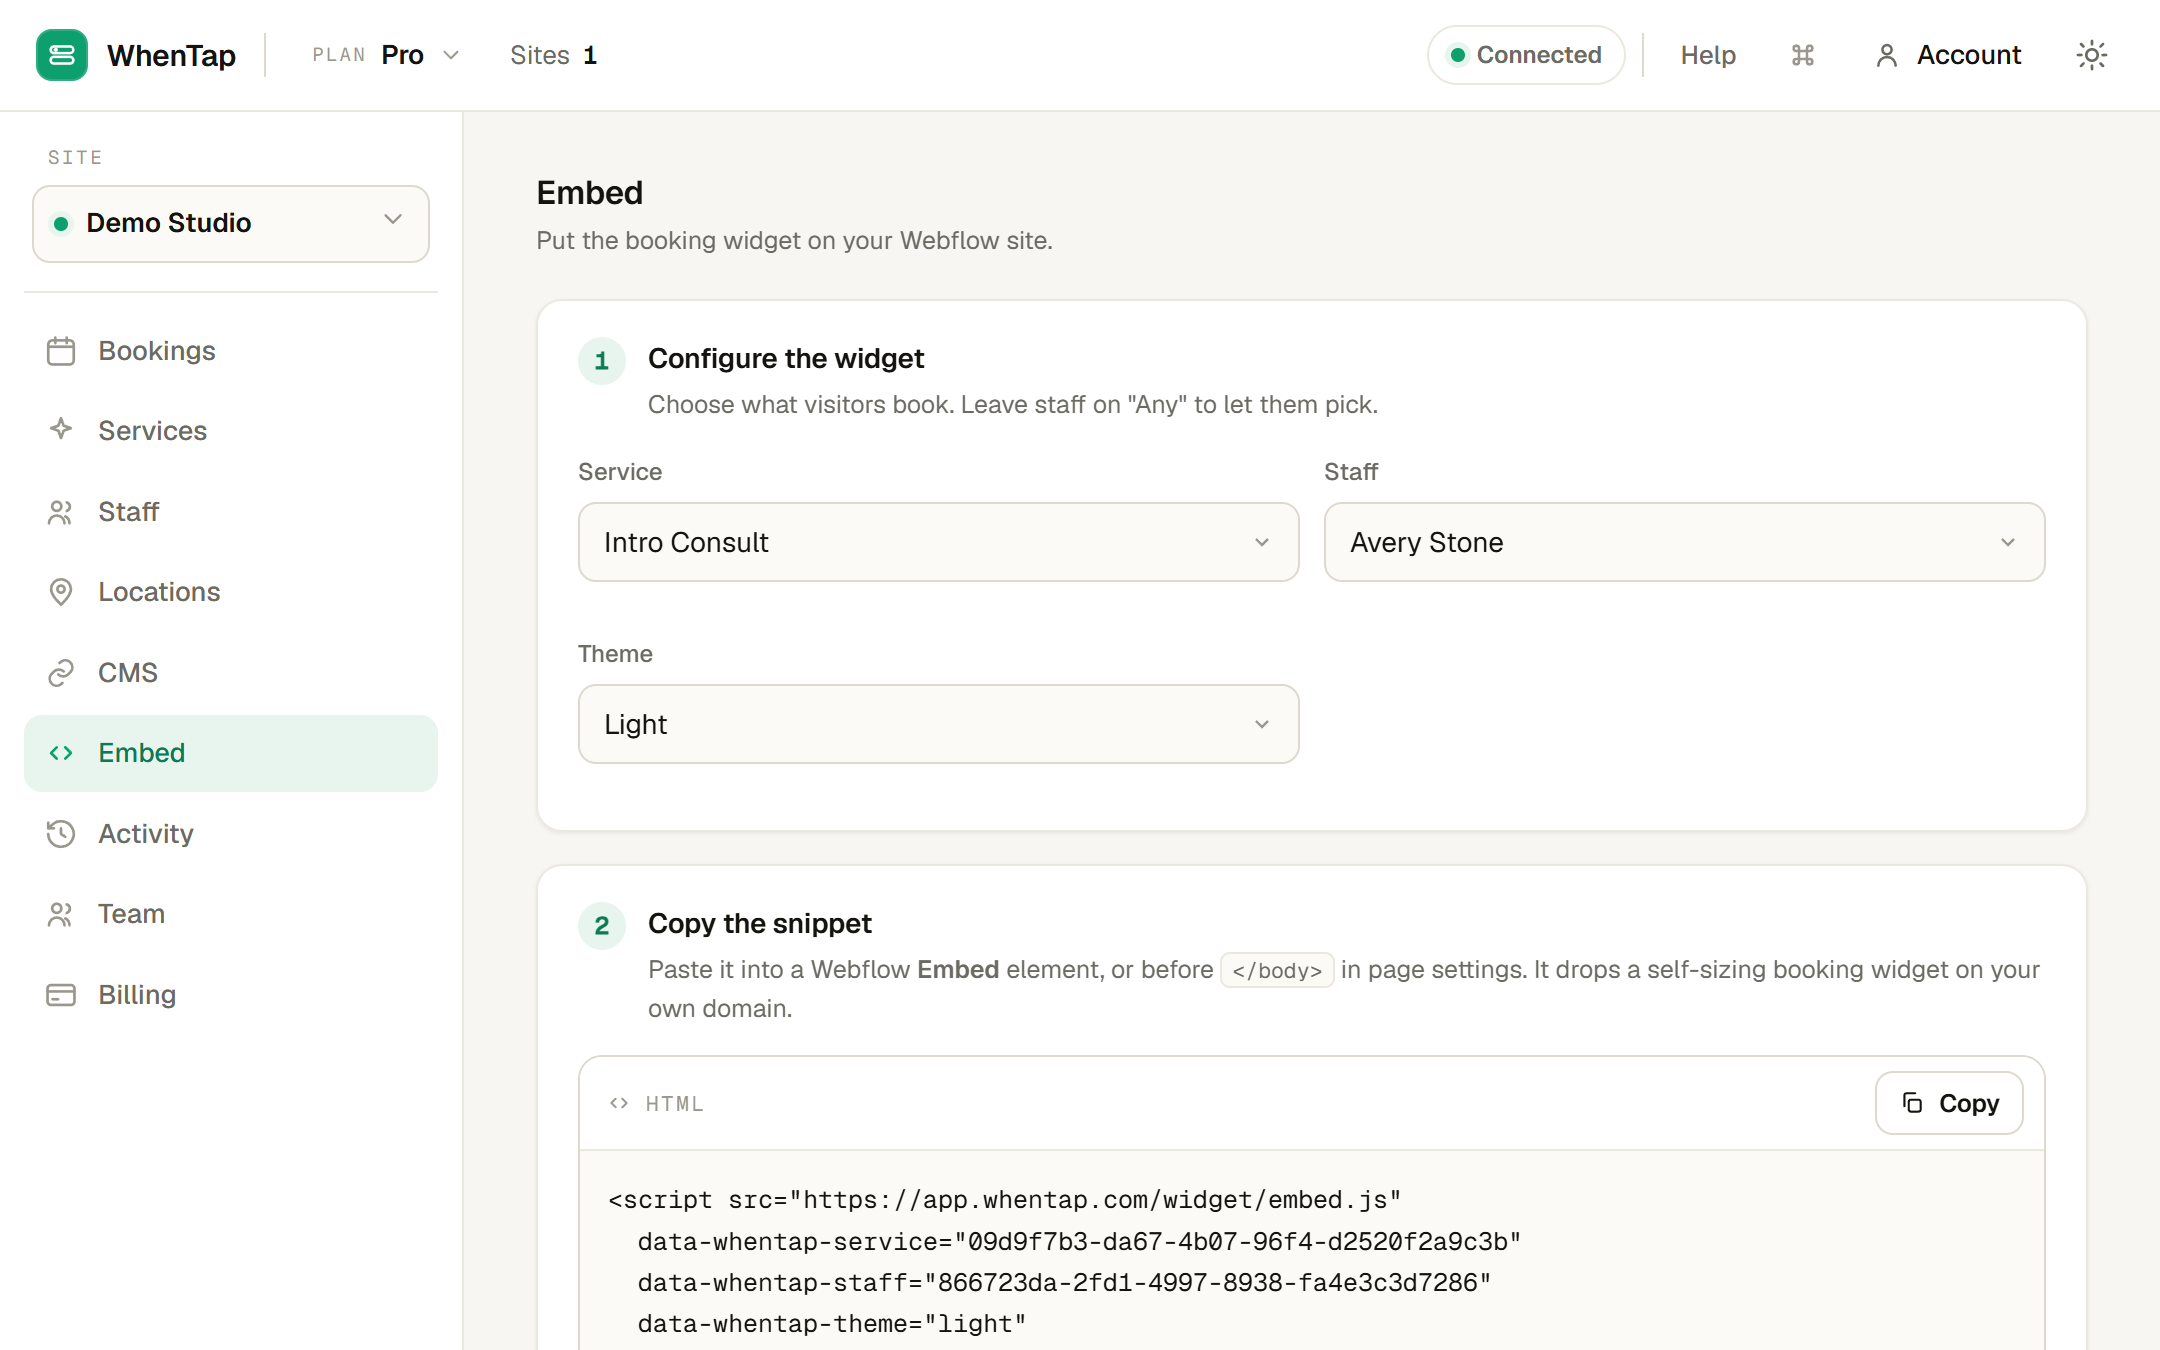
Task: Open the Plan Pro dropdown
Action: coord(386,55)
